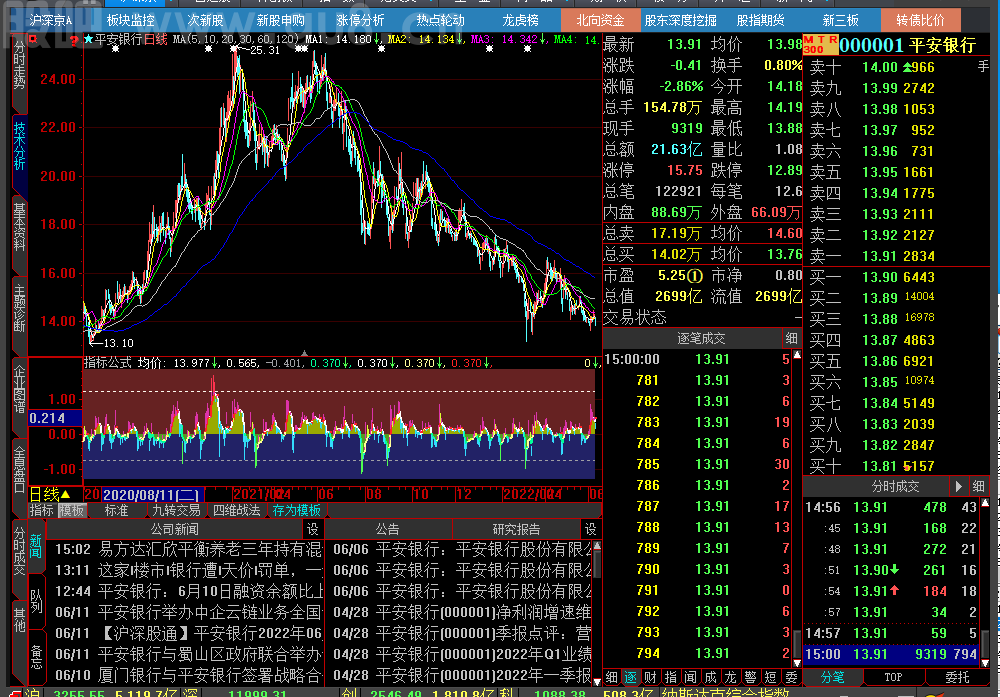
Task: Click the small up triangle below price chart
Action: pos(304,353)
